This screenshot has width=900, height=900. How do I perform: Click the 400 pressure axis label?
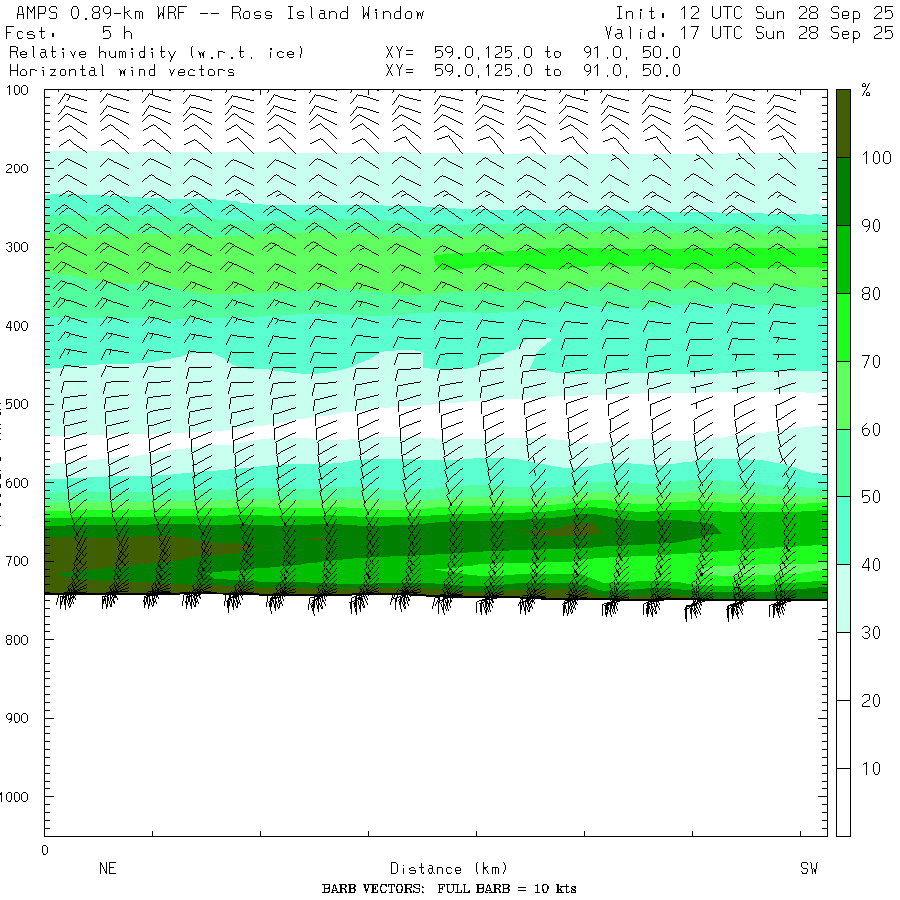17,326
